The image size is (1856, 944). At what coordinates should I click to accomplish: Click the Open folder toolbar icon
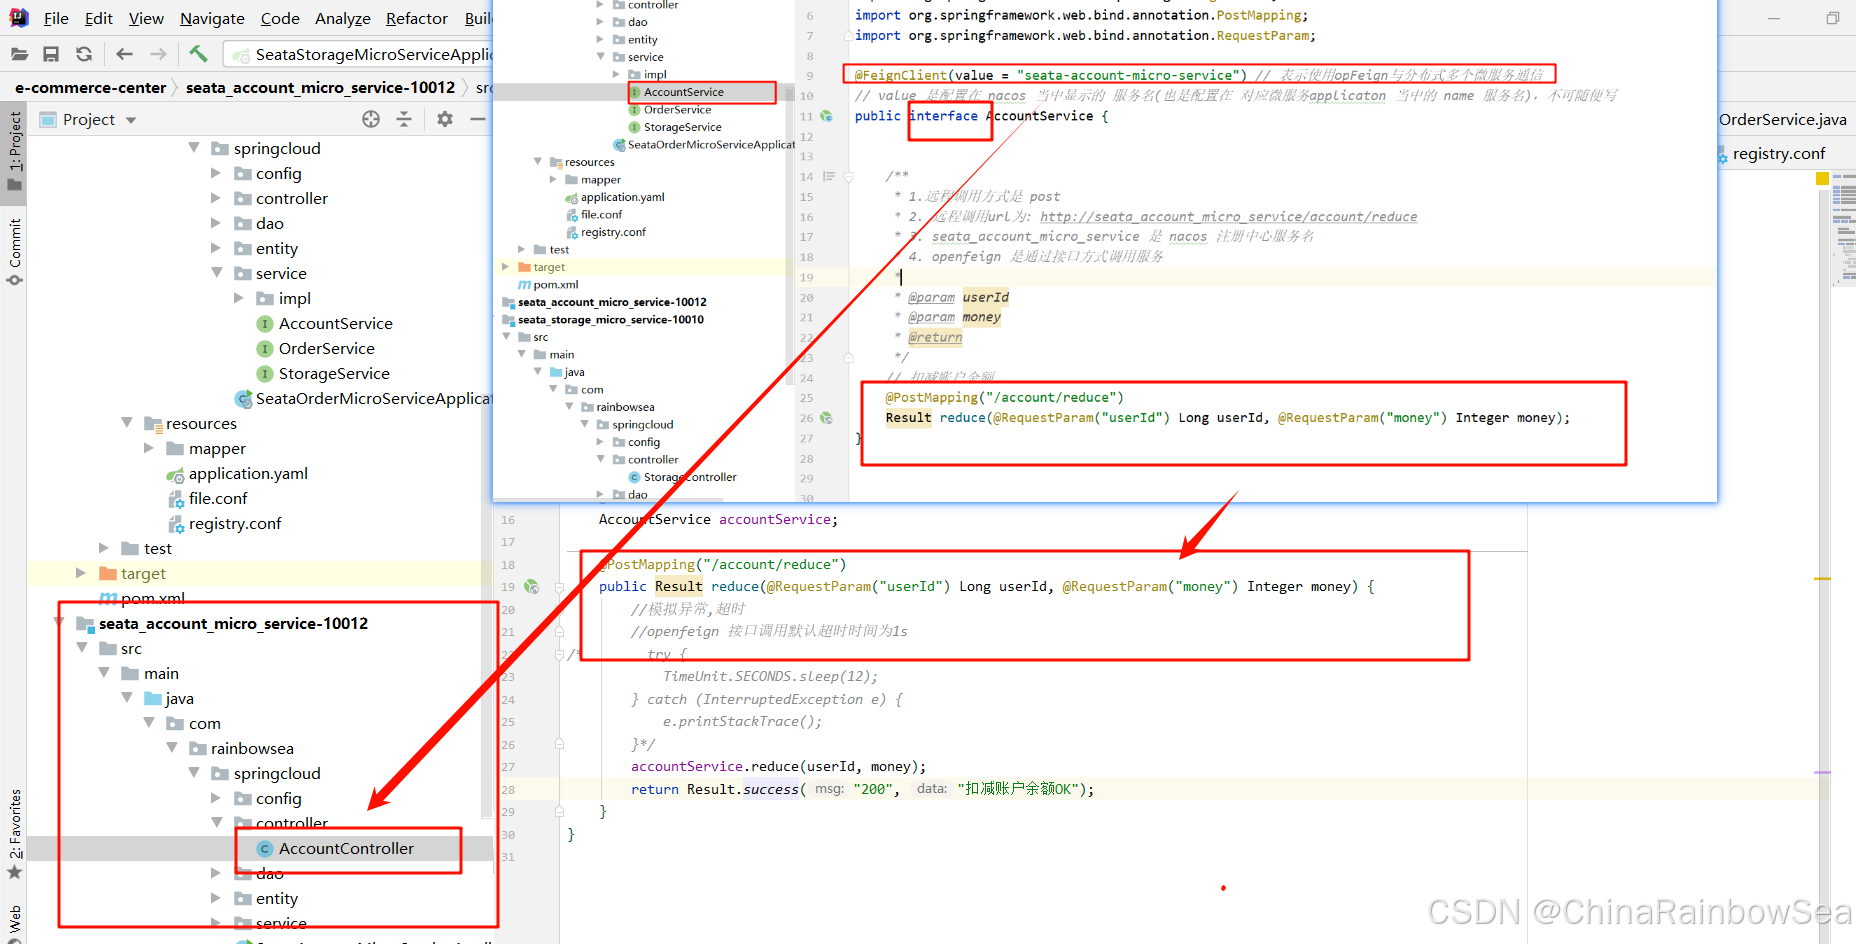coord(19,54)
